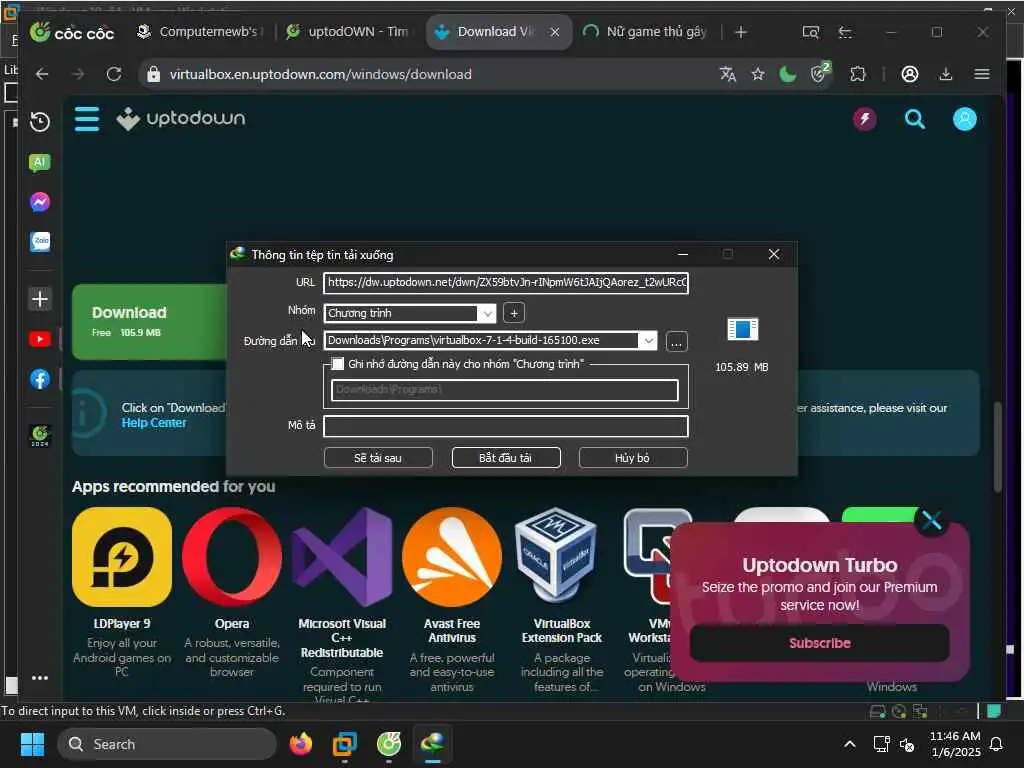1024x768 pixels.
Task: Open Messenger from the sidebar
Action: click(x=40, y=202)
